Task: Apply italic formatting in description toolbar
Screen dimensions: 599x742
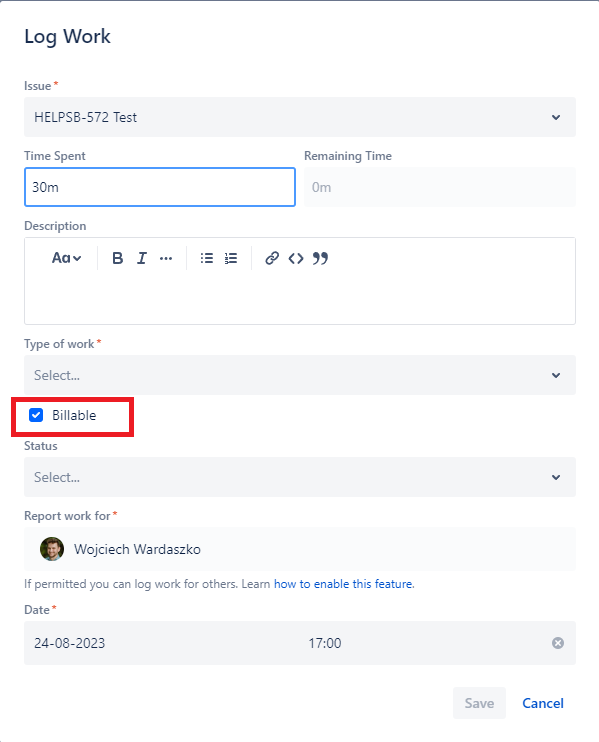Action: [141, 258]
